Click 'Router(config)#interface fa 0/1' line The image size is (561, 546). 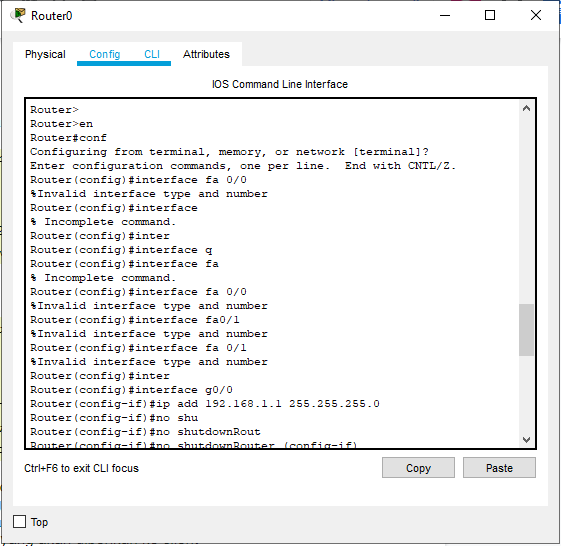point(138,348)
